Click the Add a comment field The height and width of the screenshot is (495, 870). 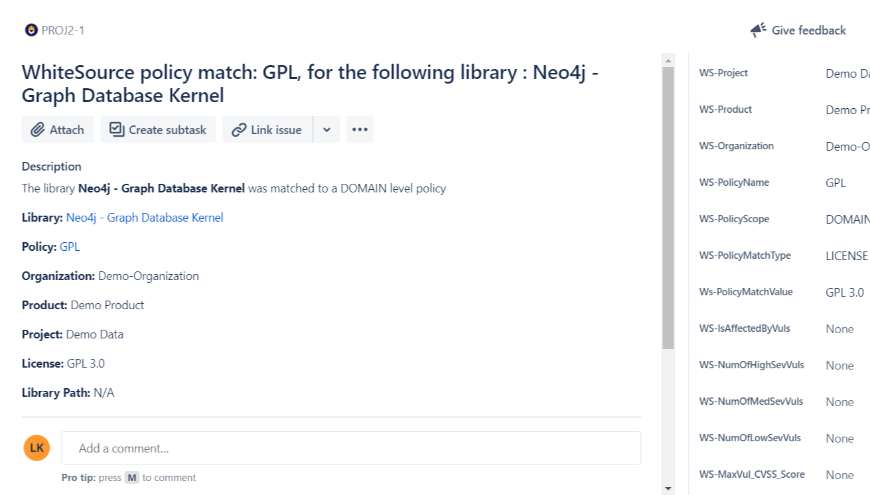tap(351, 448)
